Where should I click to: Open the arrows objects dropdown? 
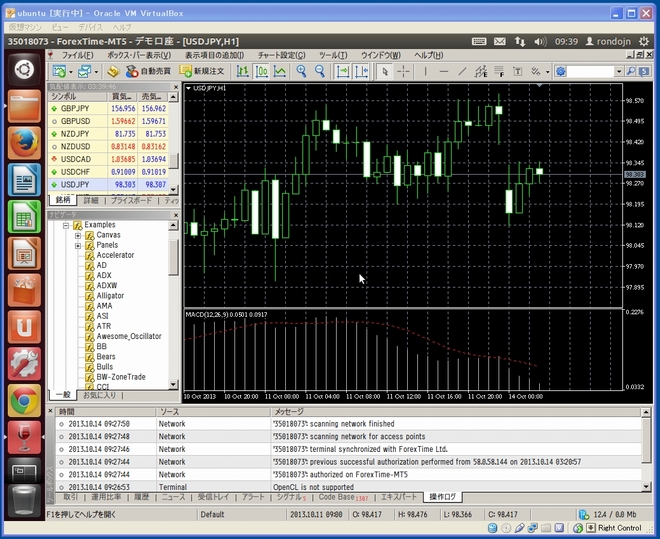point(547,72)
